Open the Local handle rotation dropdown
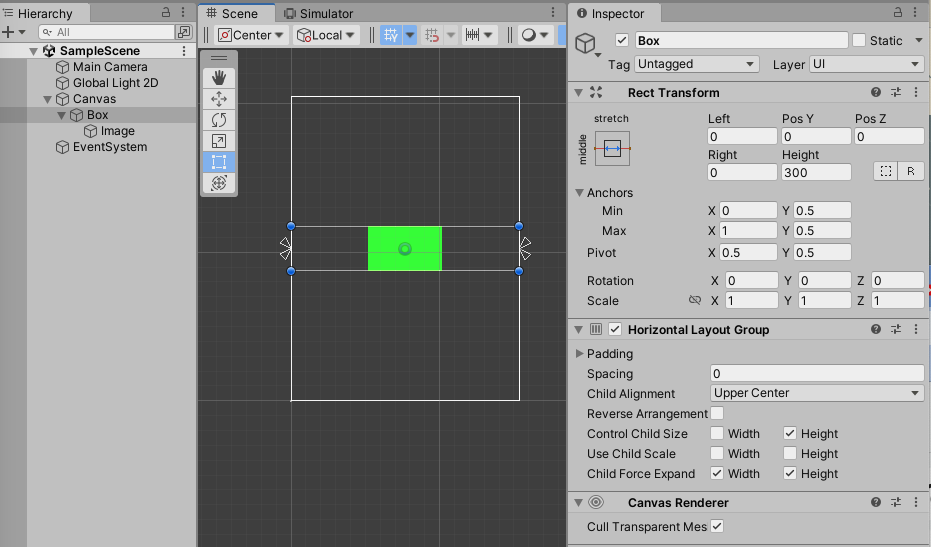Viewport: 931px width, 547px height. pyautogui.click(x=326, y=35)
